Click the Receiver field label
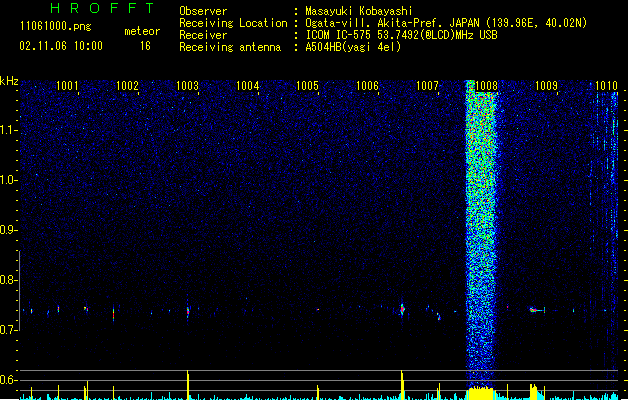629x400 pixels. tap(203, 35)
